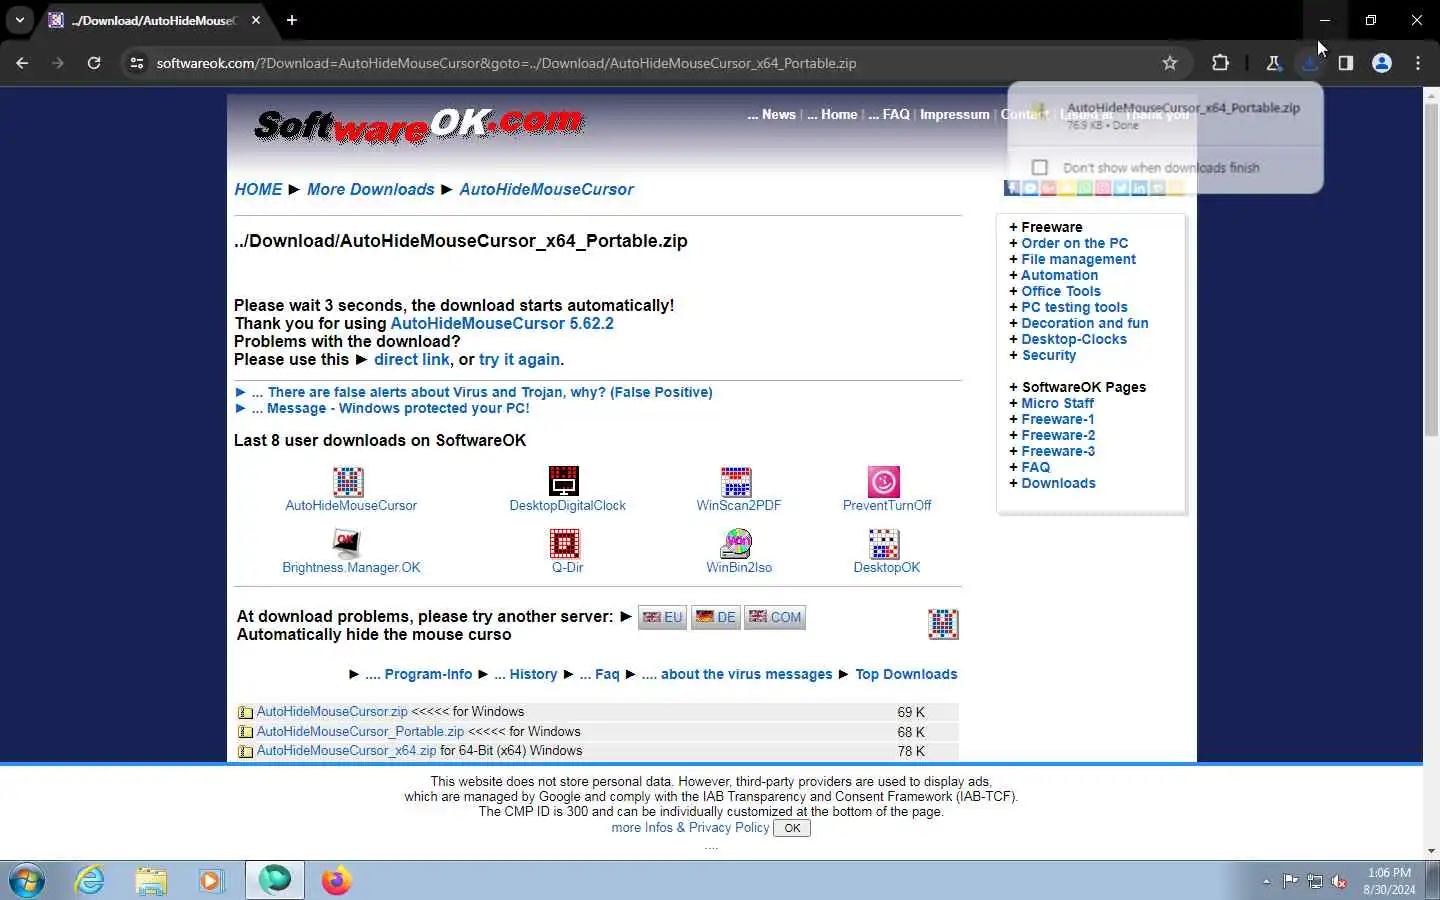This screenshot has width=1440, height=900.
Task: Open the tab search dropdown arrow
Action: pyautogui.click(x=20, y=20)
